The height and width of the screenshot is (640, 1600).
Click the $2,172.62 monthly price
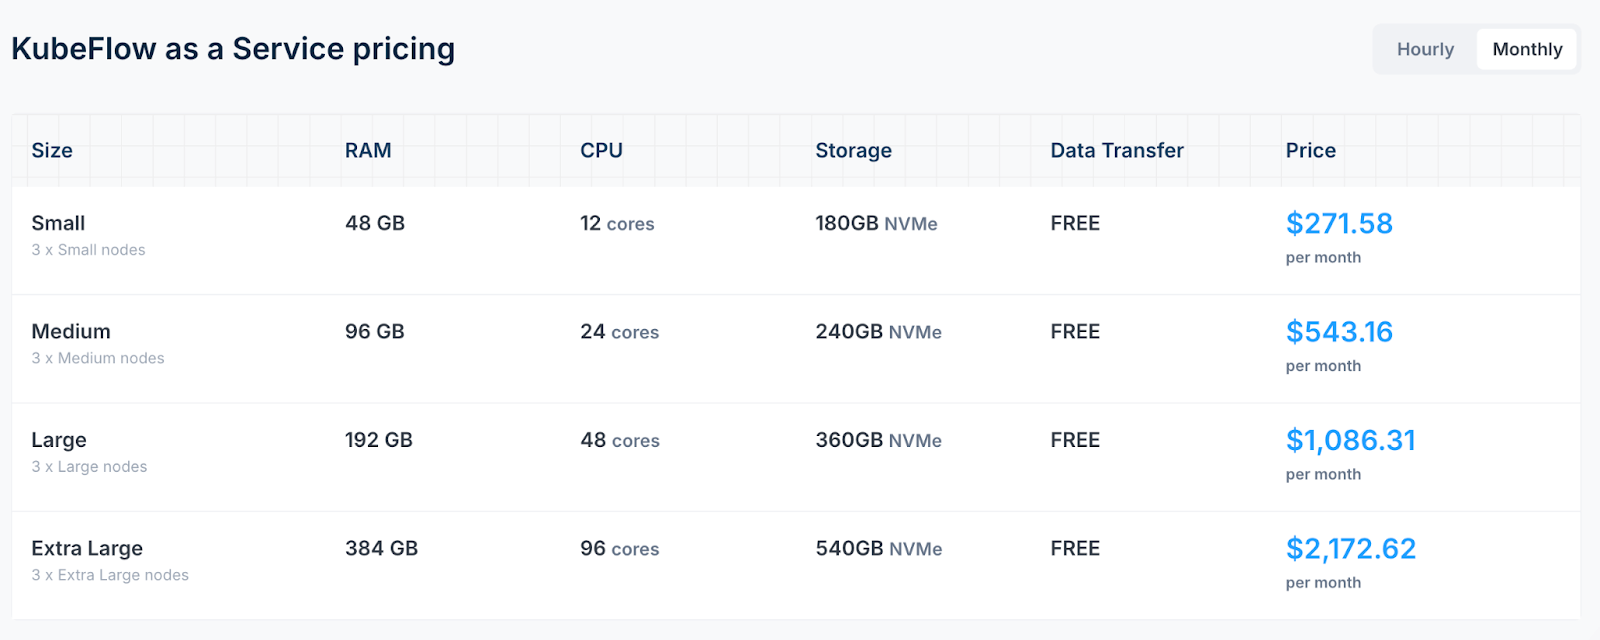tap(1350, 548)
